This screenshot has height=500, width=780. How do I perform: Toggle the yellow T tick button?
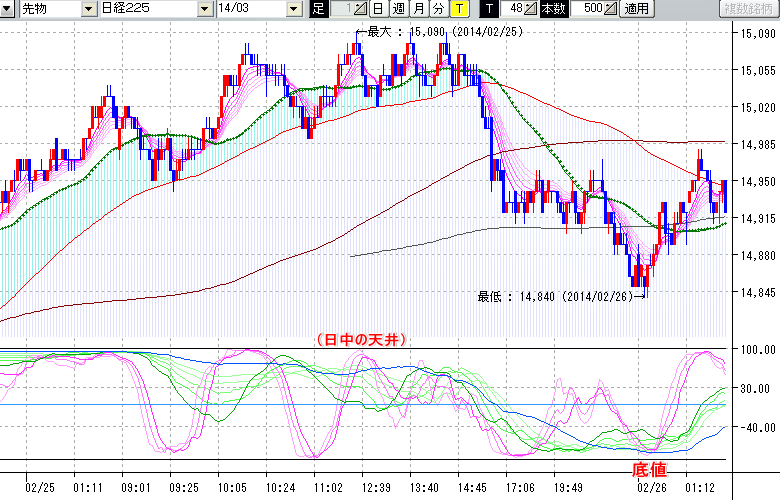[458, 9]
